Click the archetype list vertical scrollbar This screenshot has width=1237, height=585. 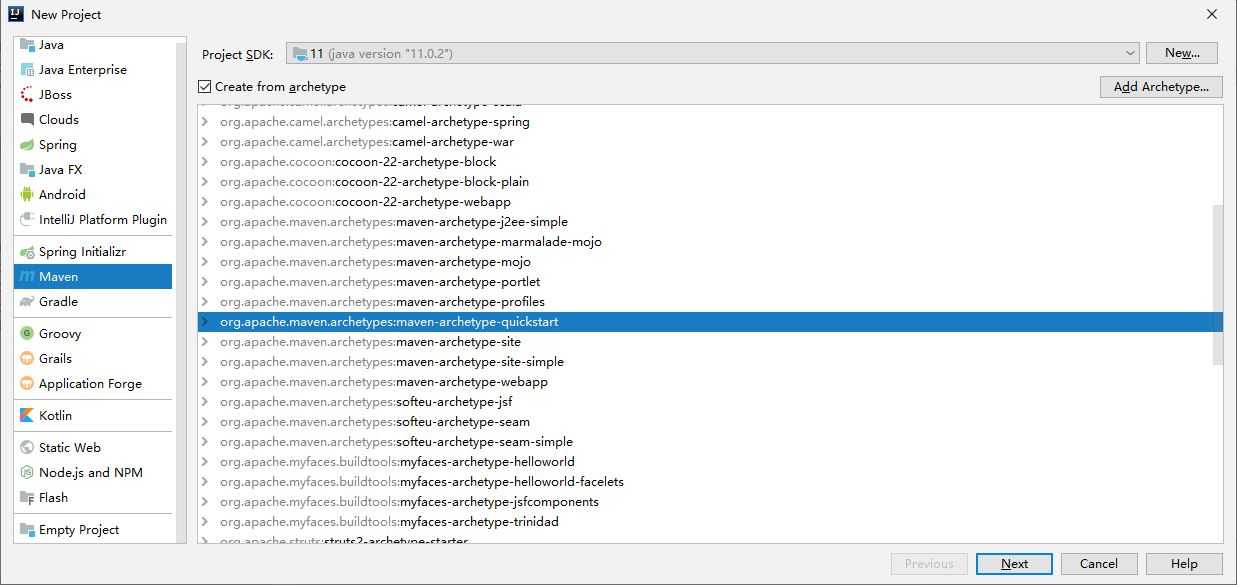1217,284
